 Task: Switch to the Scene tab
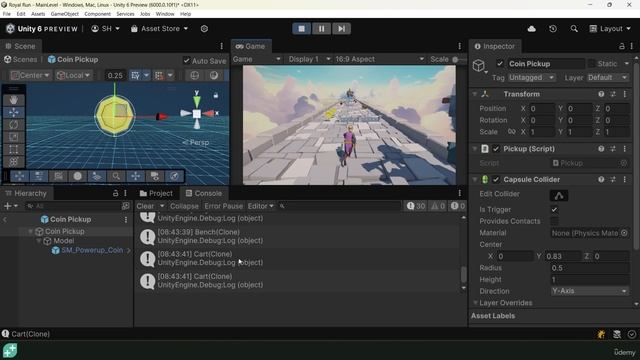20,46
